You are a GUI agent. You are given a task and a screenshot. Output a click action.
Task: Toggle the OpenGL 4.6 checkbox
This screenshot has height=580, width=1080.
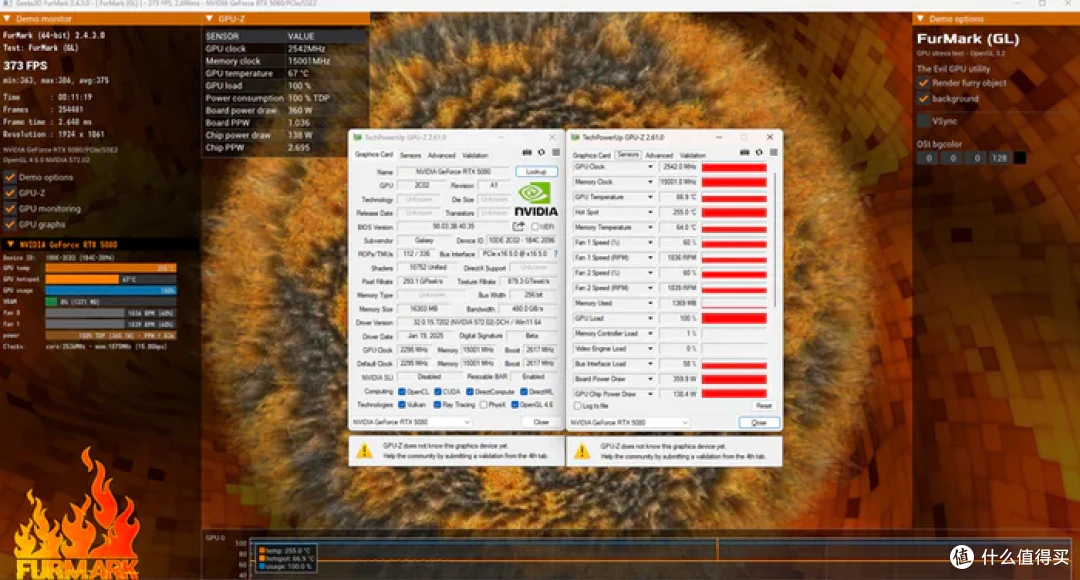click(x=515, y=404)
